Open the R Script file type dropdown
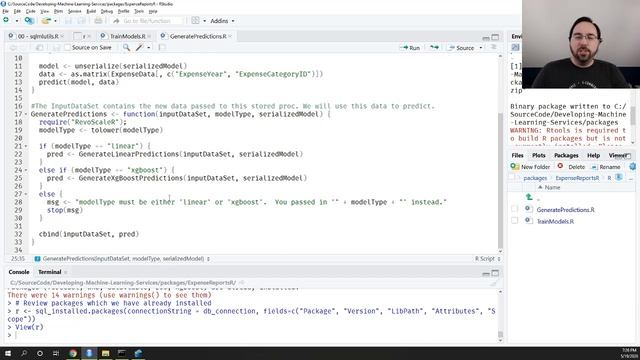 pos(487,259)
